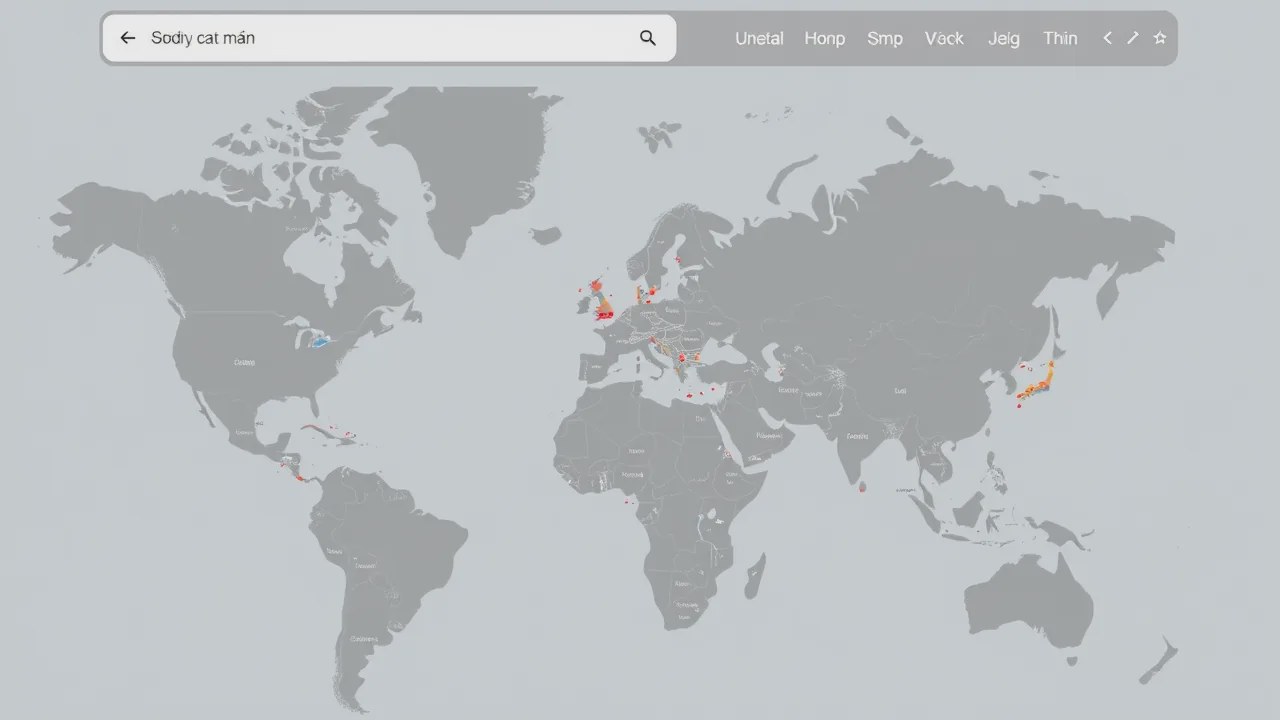Click the magnifying glass search icon
The width and height of the screenshot is (1280, 720).
click(648, 38)
